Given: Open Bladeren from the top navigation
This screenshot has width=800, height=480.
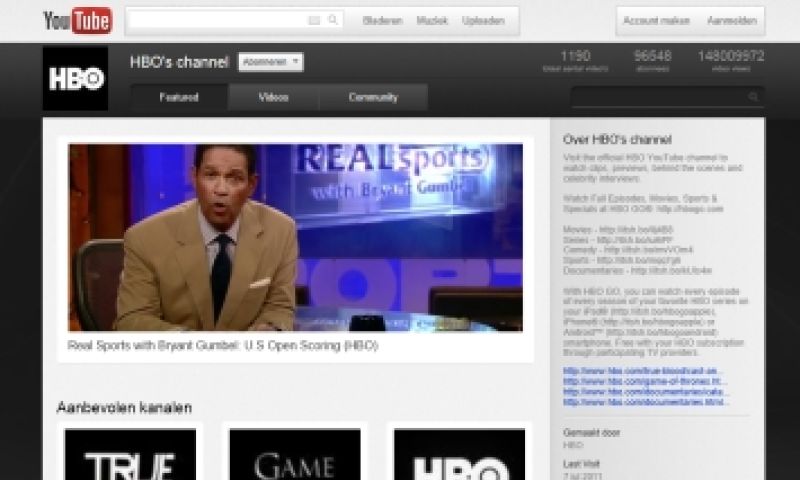Looking at the screenshot, I should click(383, 21).
